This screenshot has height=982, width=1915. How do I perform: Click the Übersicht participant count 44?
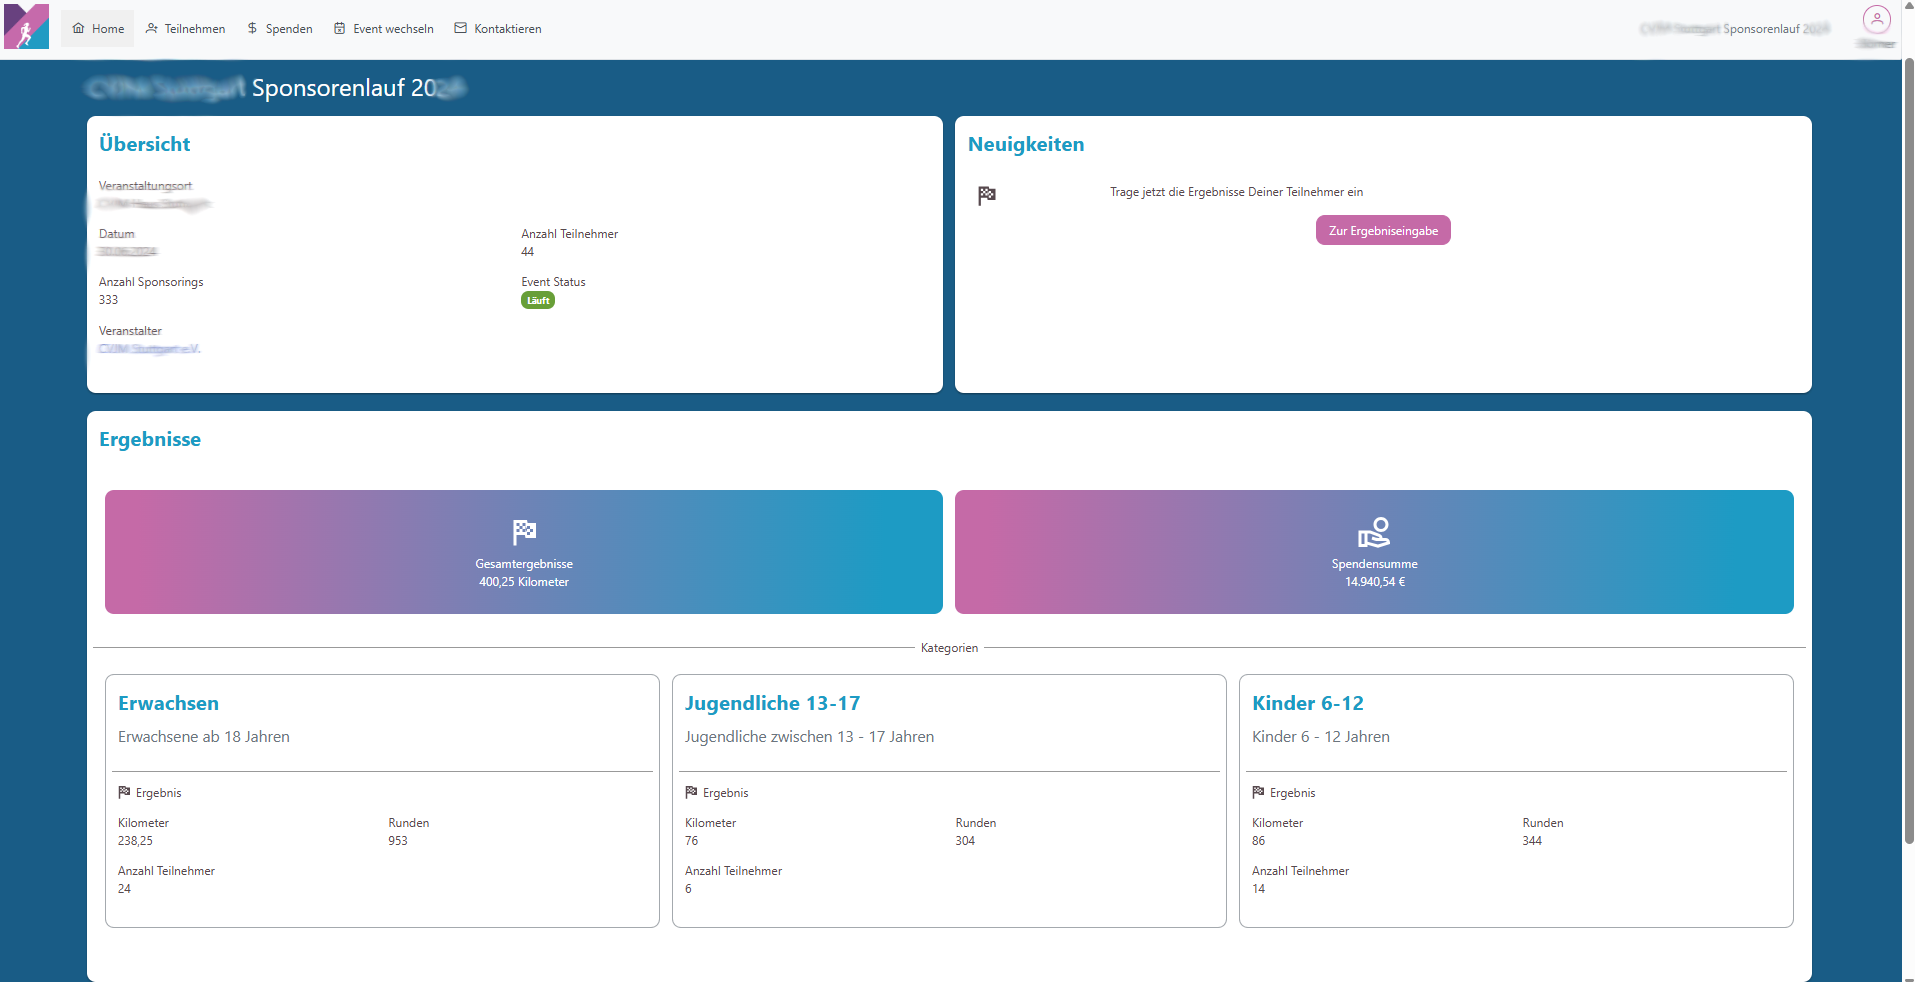[527, 252]
